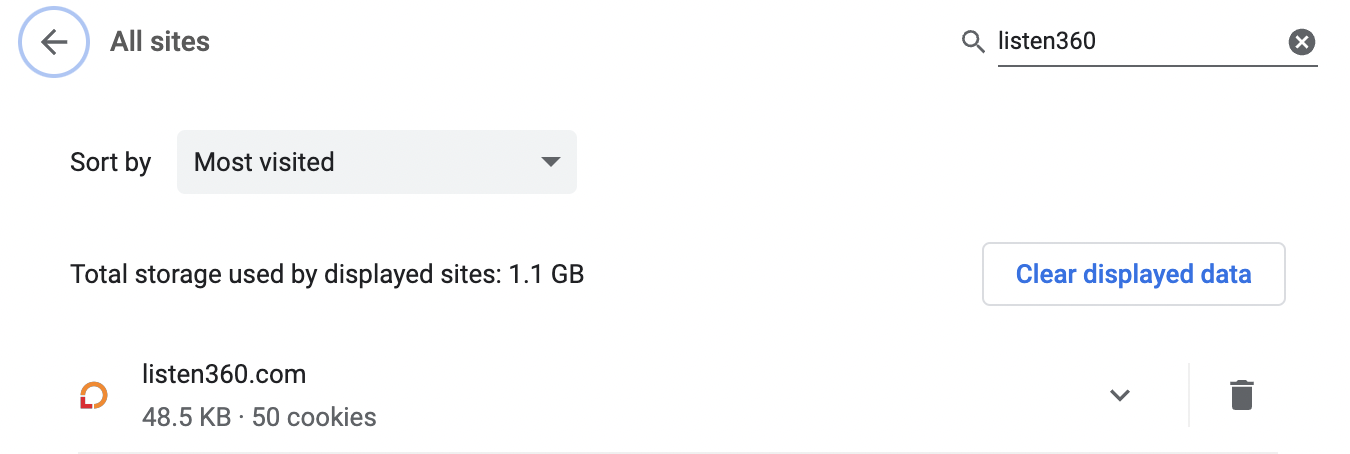Click the magnifier search icon

(973, 42)
